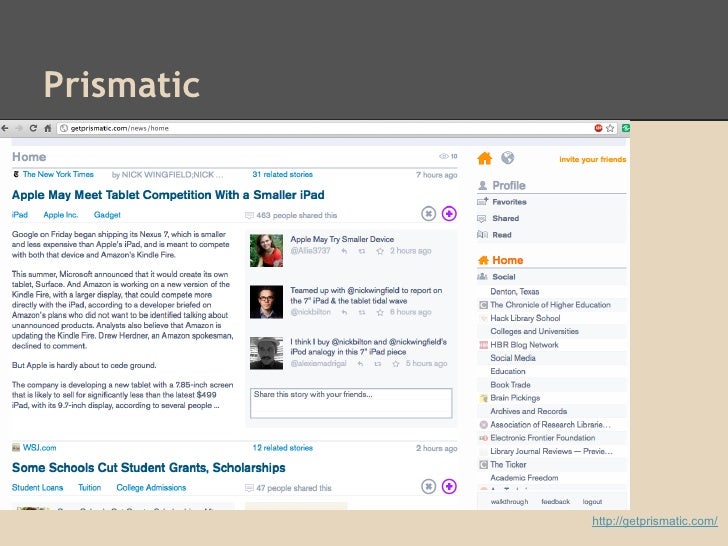Click purple plus icon on Apple story
The height and width of the screenshot is (546, 728).
[x=449, y=214]
